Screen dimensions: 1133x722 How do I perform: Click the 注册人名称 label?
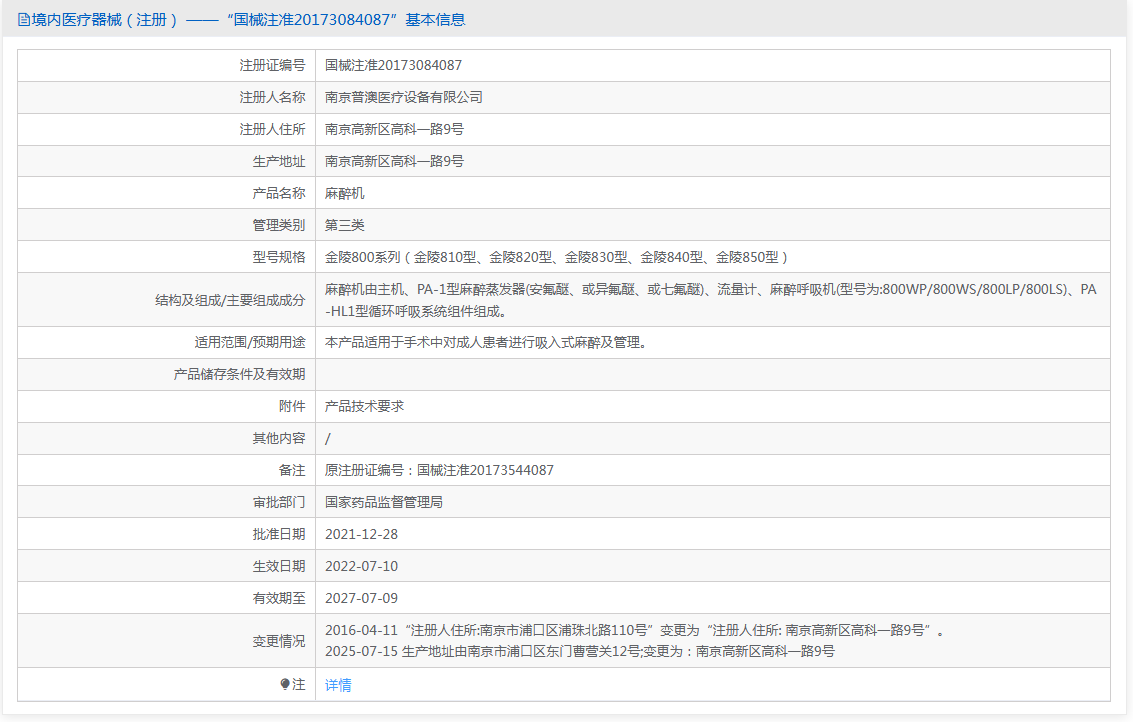[272, 98]
